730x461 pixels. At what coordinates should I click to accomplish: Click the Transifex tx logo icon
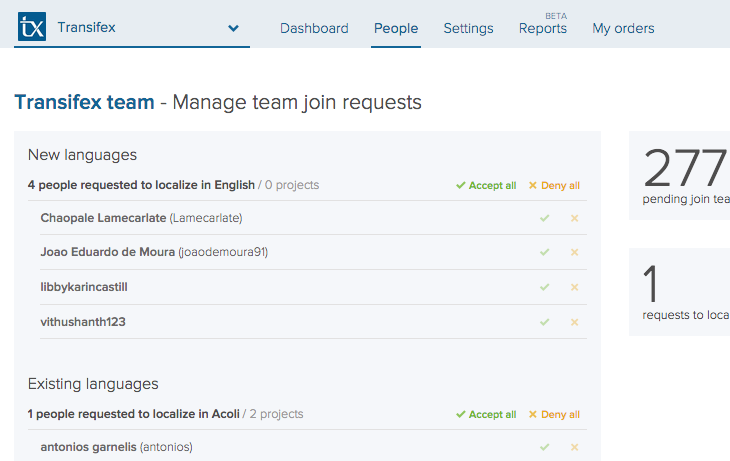point(32,27)
